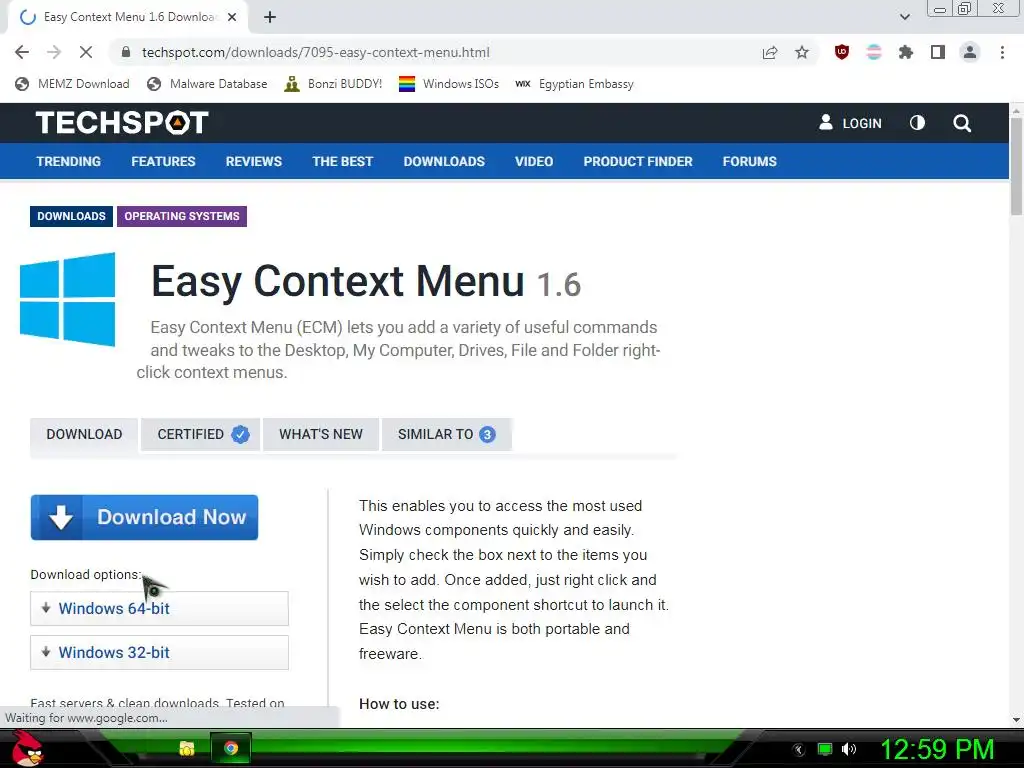Open Malware Database bookmark
The image size is (1024, 768).
pyautogui.click(x=208, y=84)
